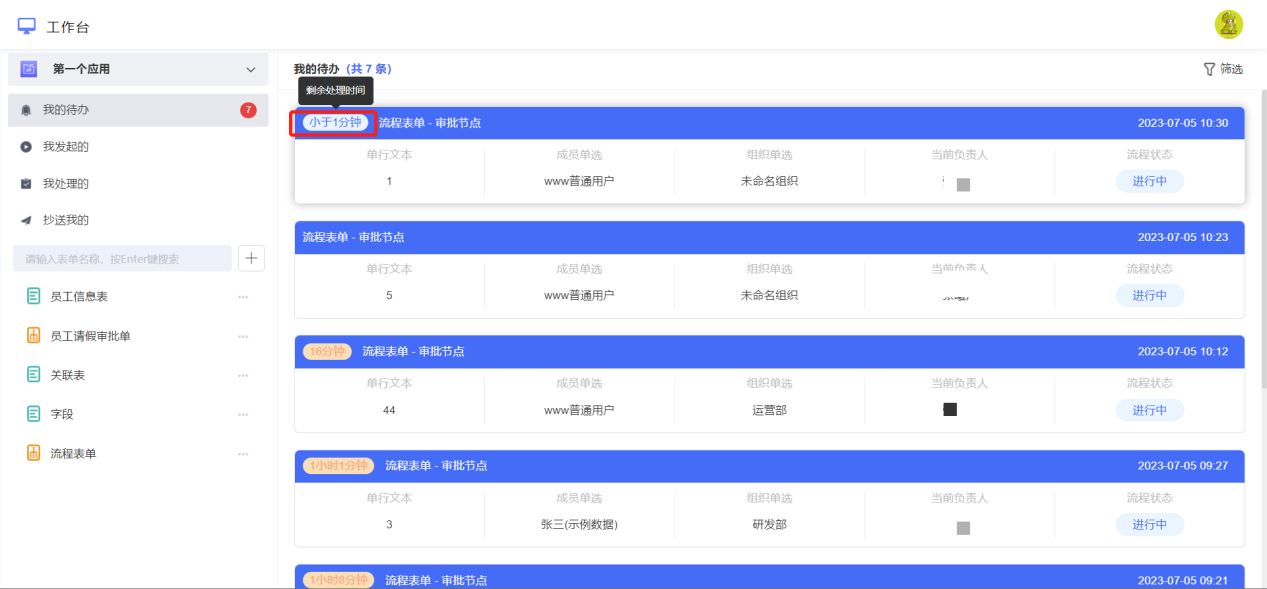Open more options for 字段
1267x589 pixels.
click(243, 414)
